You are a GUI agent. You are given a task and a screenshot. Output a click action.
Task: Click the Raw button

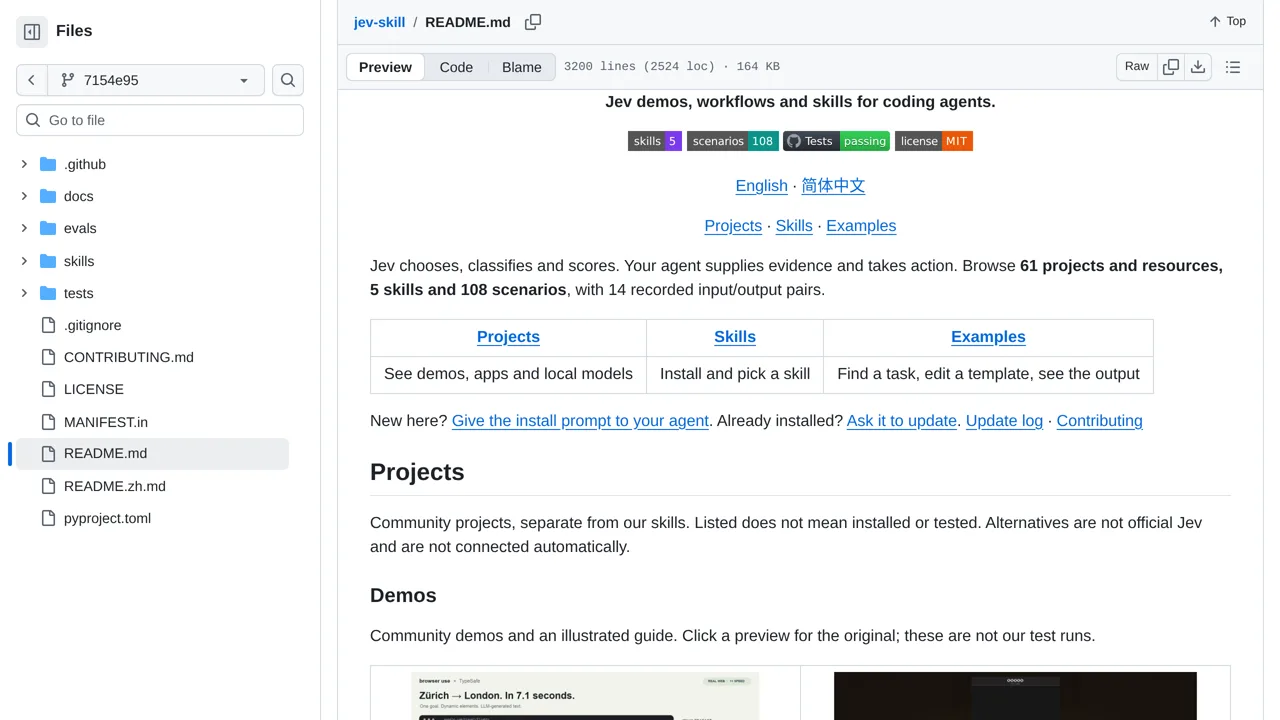click(x=1137, y=67)
